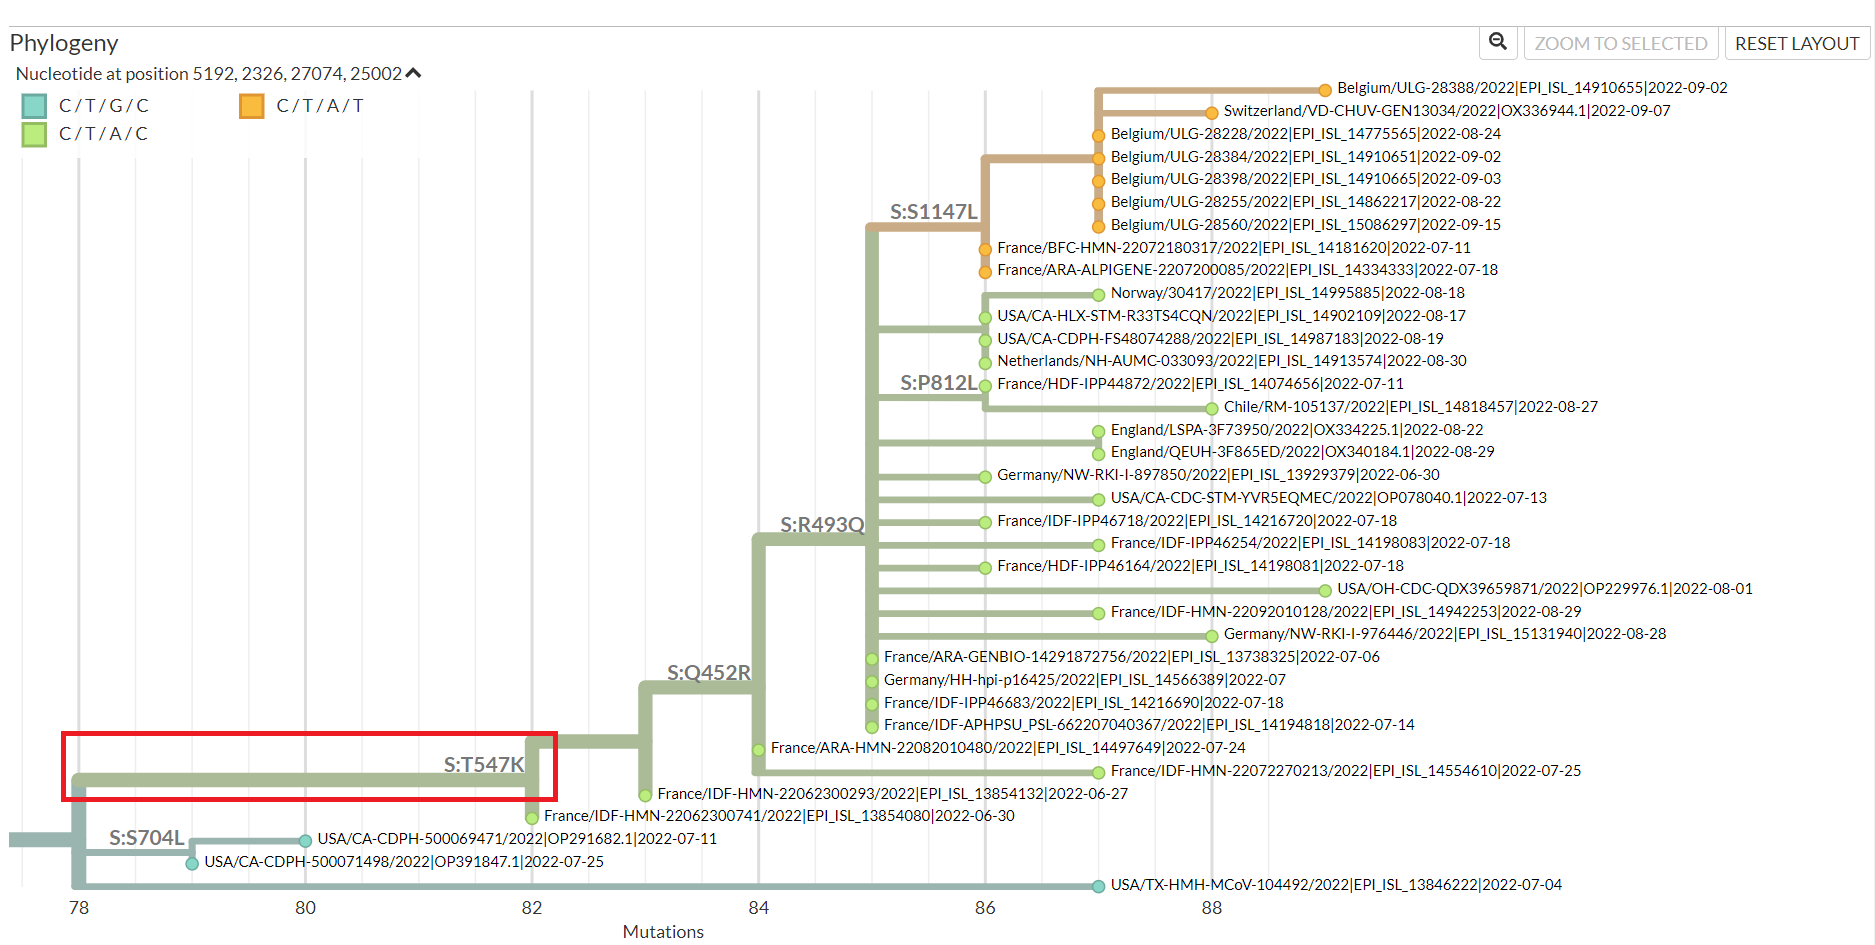Collapse the nucleotide position legend with the chevron
This screenshot has width=1875, height=945.
coord(413,72)
